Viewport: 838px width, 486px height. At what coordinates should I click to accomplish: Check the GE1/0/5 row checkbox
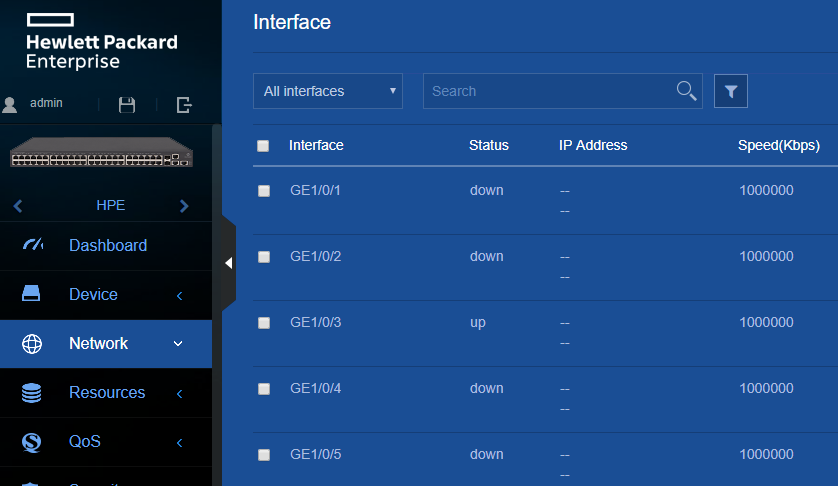click(x=264, y=455)
